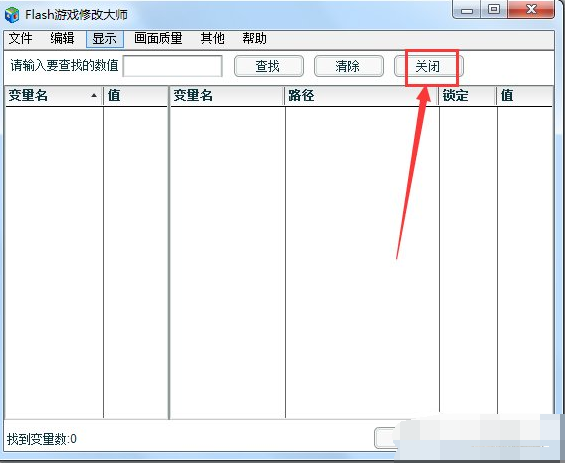Click the 锁定 column header
Image resolution: width=565 pixels, height=463 pixels.
tap(468, 96)
